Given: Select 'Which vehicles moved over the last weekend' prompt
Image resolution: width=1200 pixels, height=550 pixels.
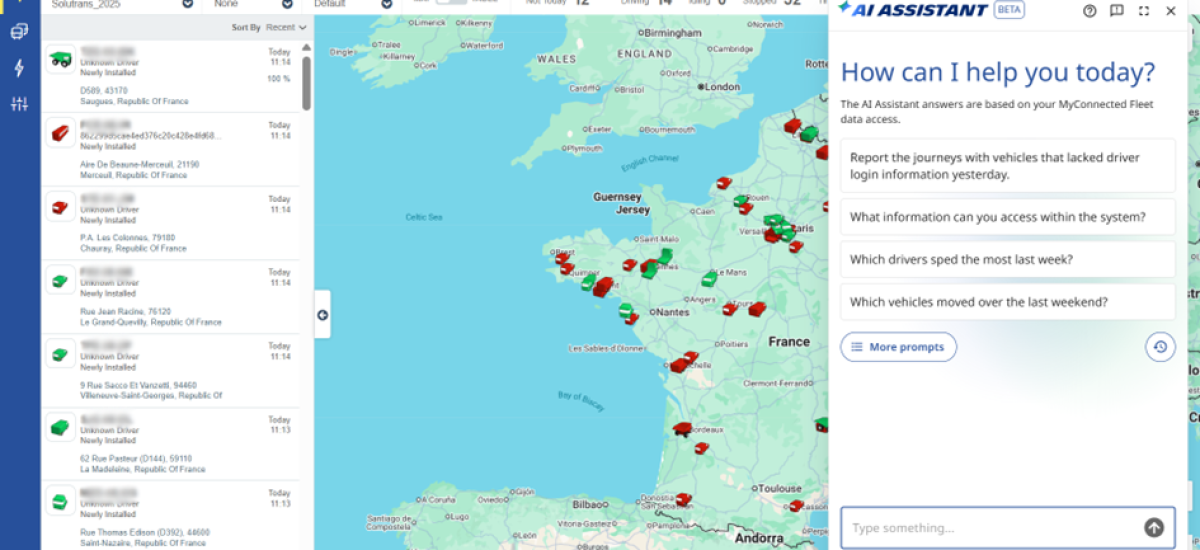Looking at the screenshot, I should point(1008,301).
